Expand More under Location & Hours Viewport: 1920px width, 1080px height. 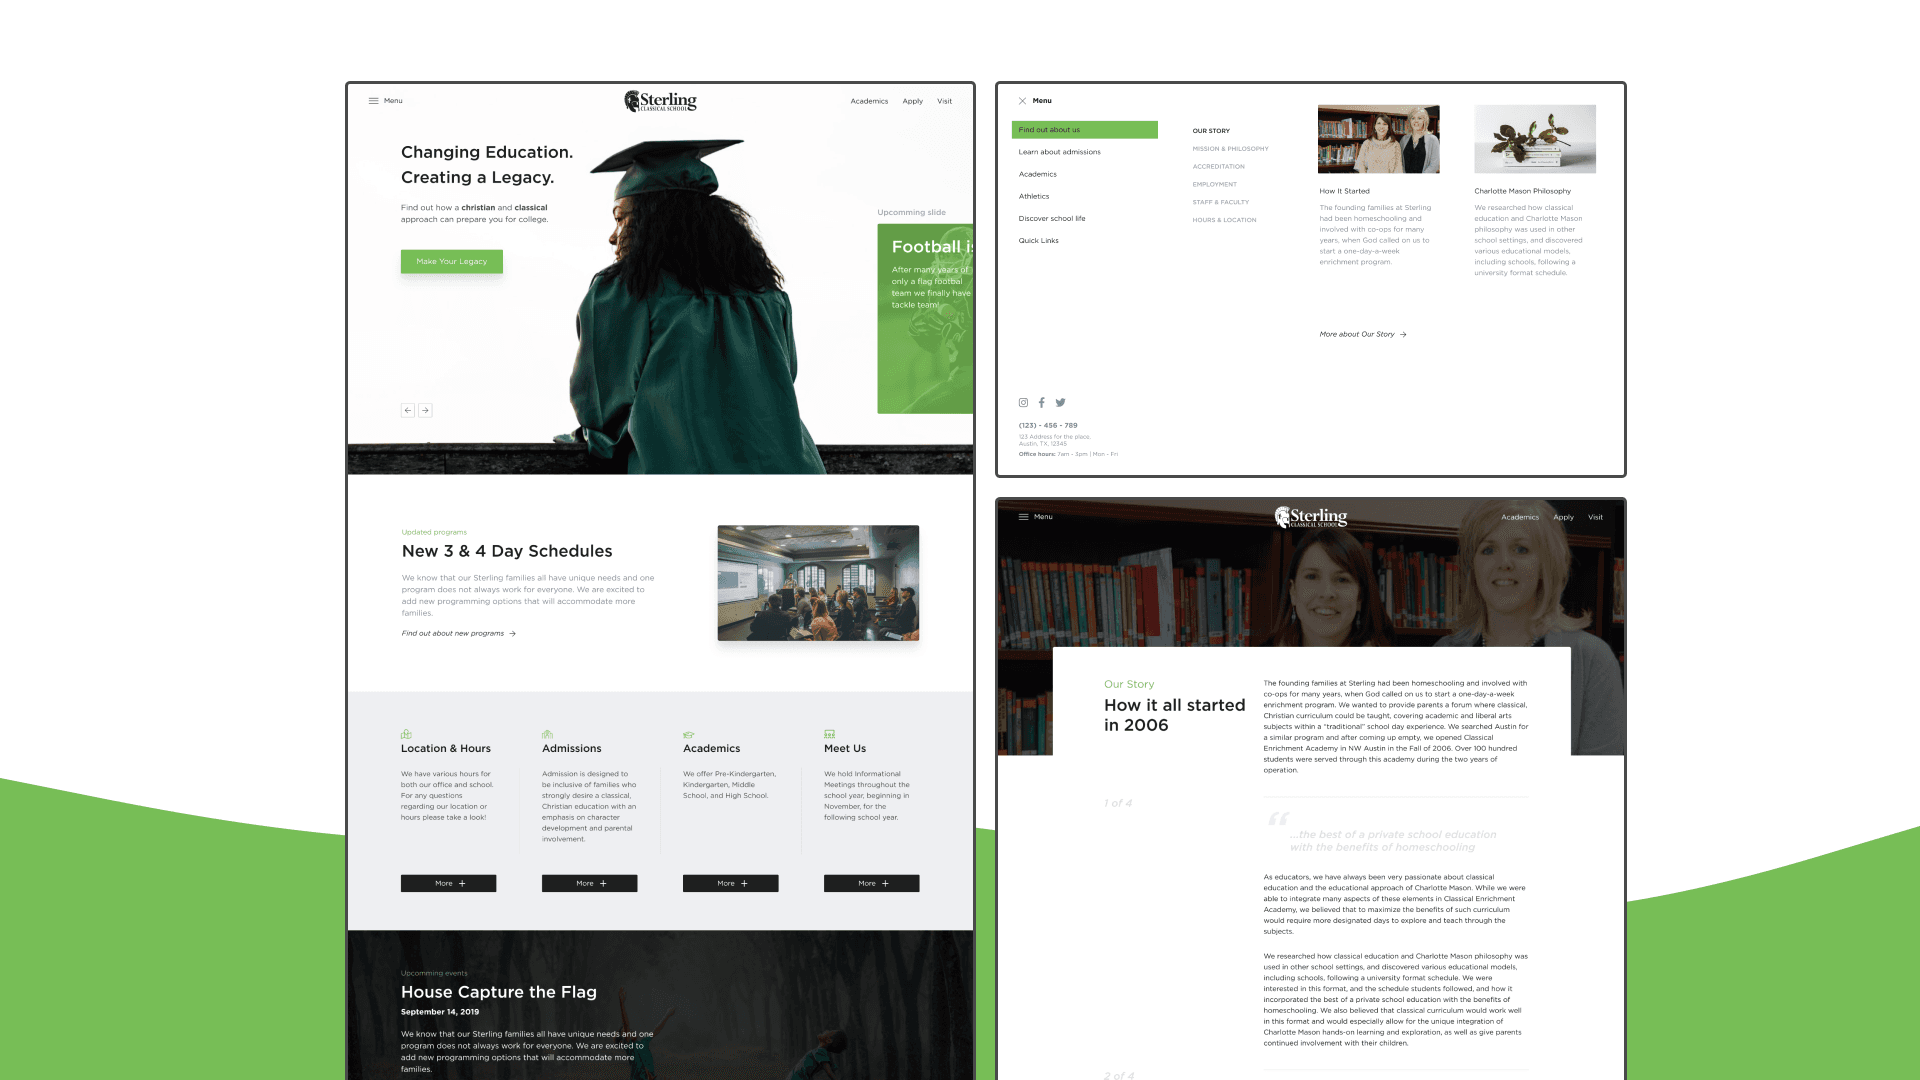click(448, 884)
